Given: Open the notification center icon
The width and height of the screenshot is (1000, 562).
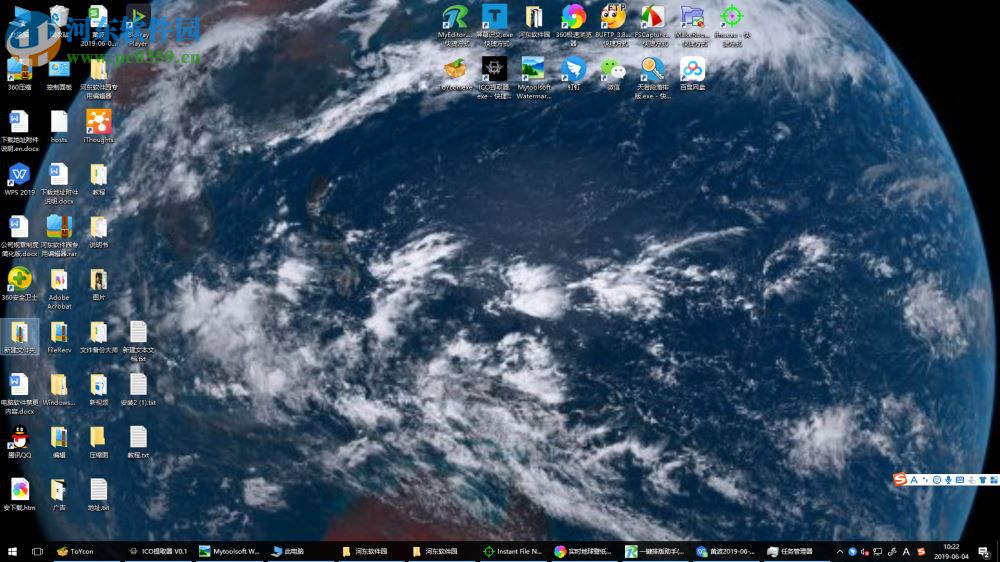Looking at the screenshot, I should pos(984,552).
